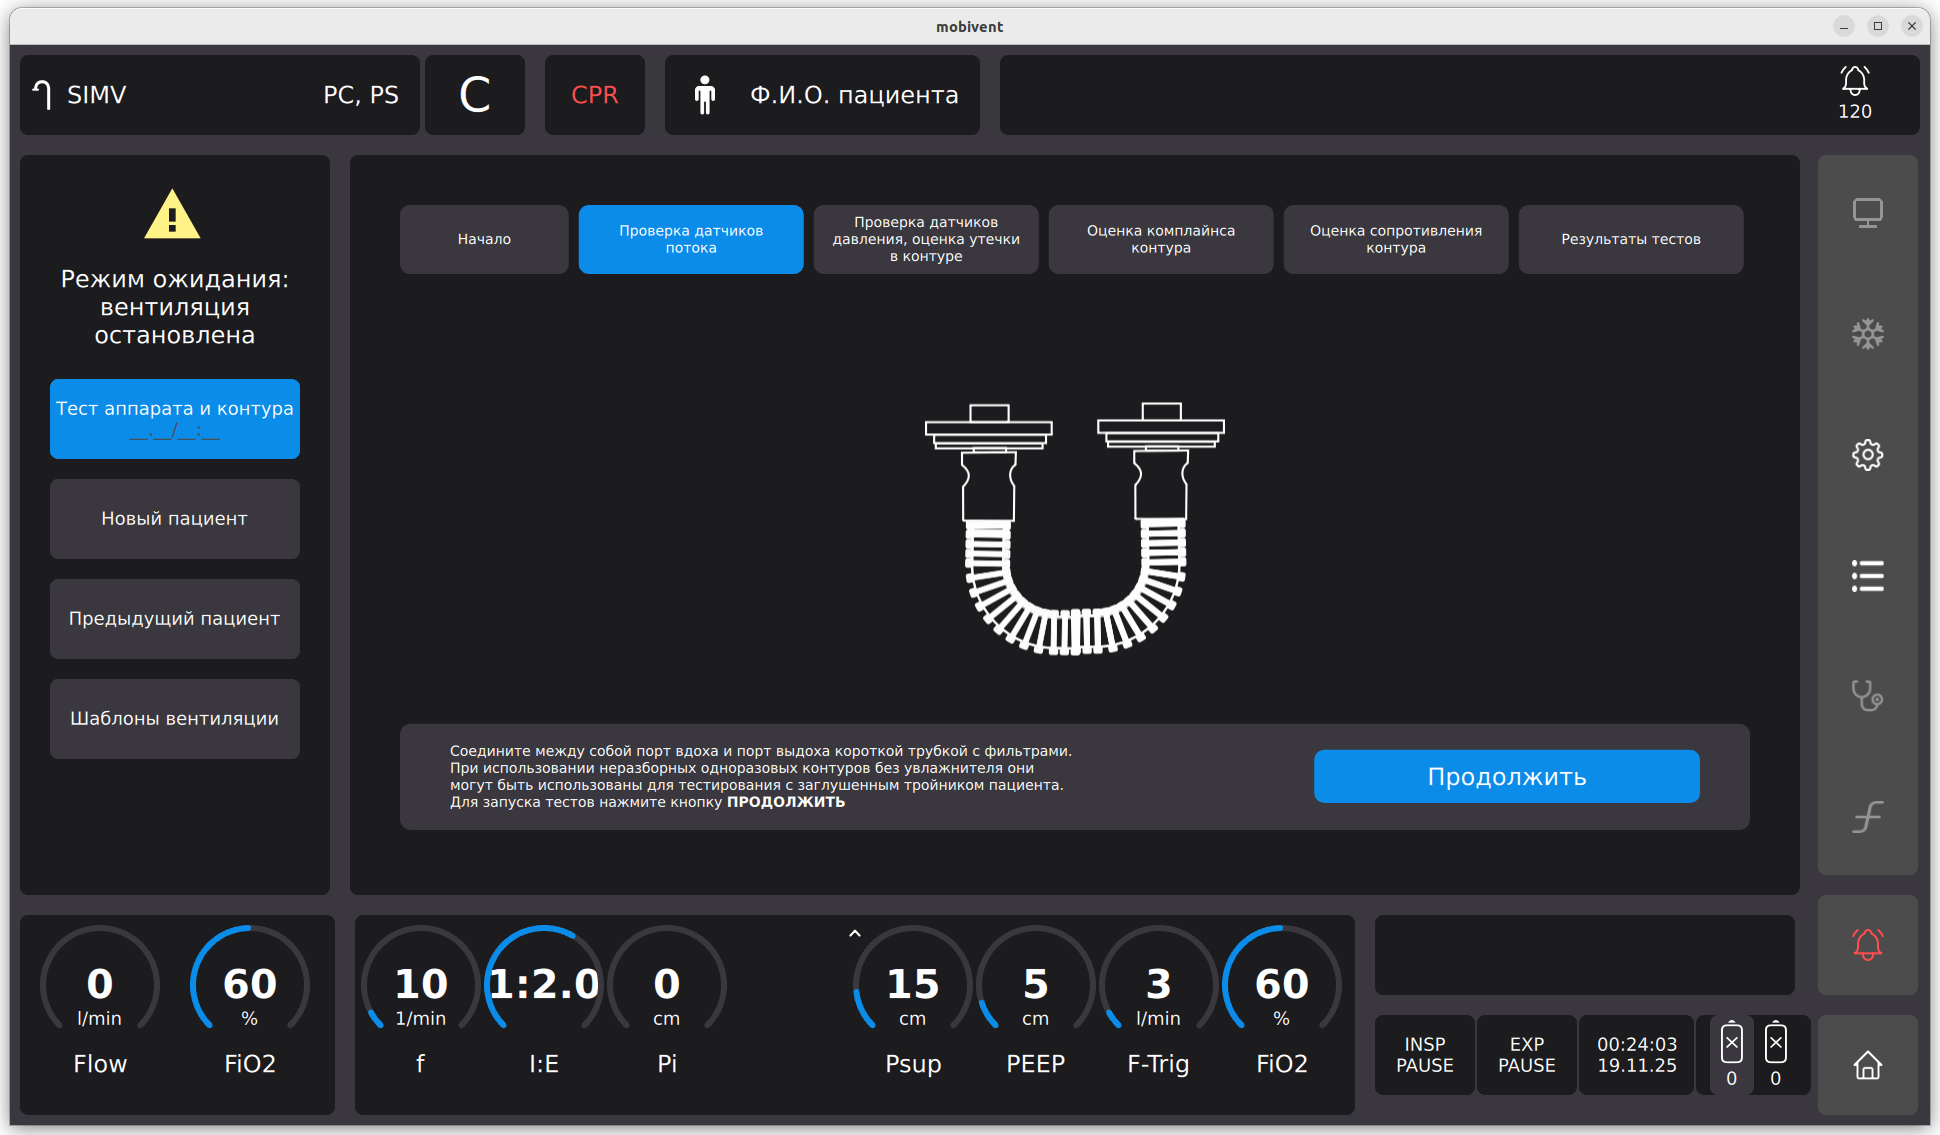Open Оценка сопротивления контура tab
The image size is (1940, 1135).
point(1396,239)
